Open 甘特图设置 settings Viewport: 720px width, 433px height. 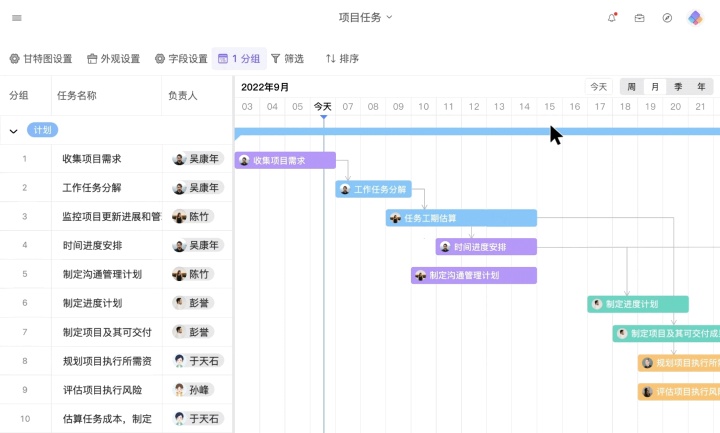pos(41,58)
